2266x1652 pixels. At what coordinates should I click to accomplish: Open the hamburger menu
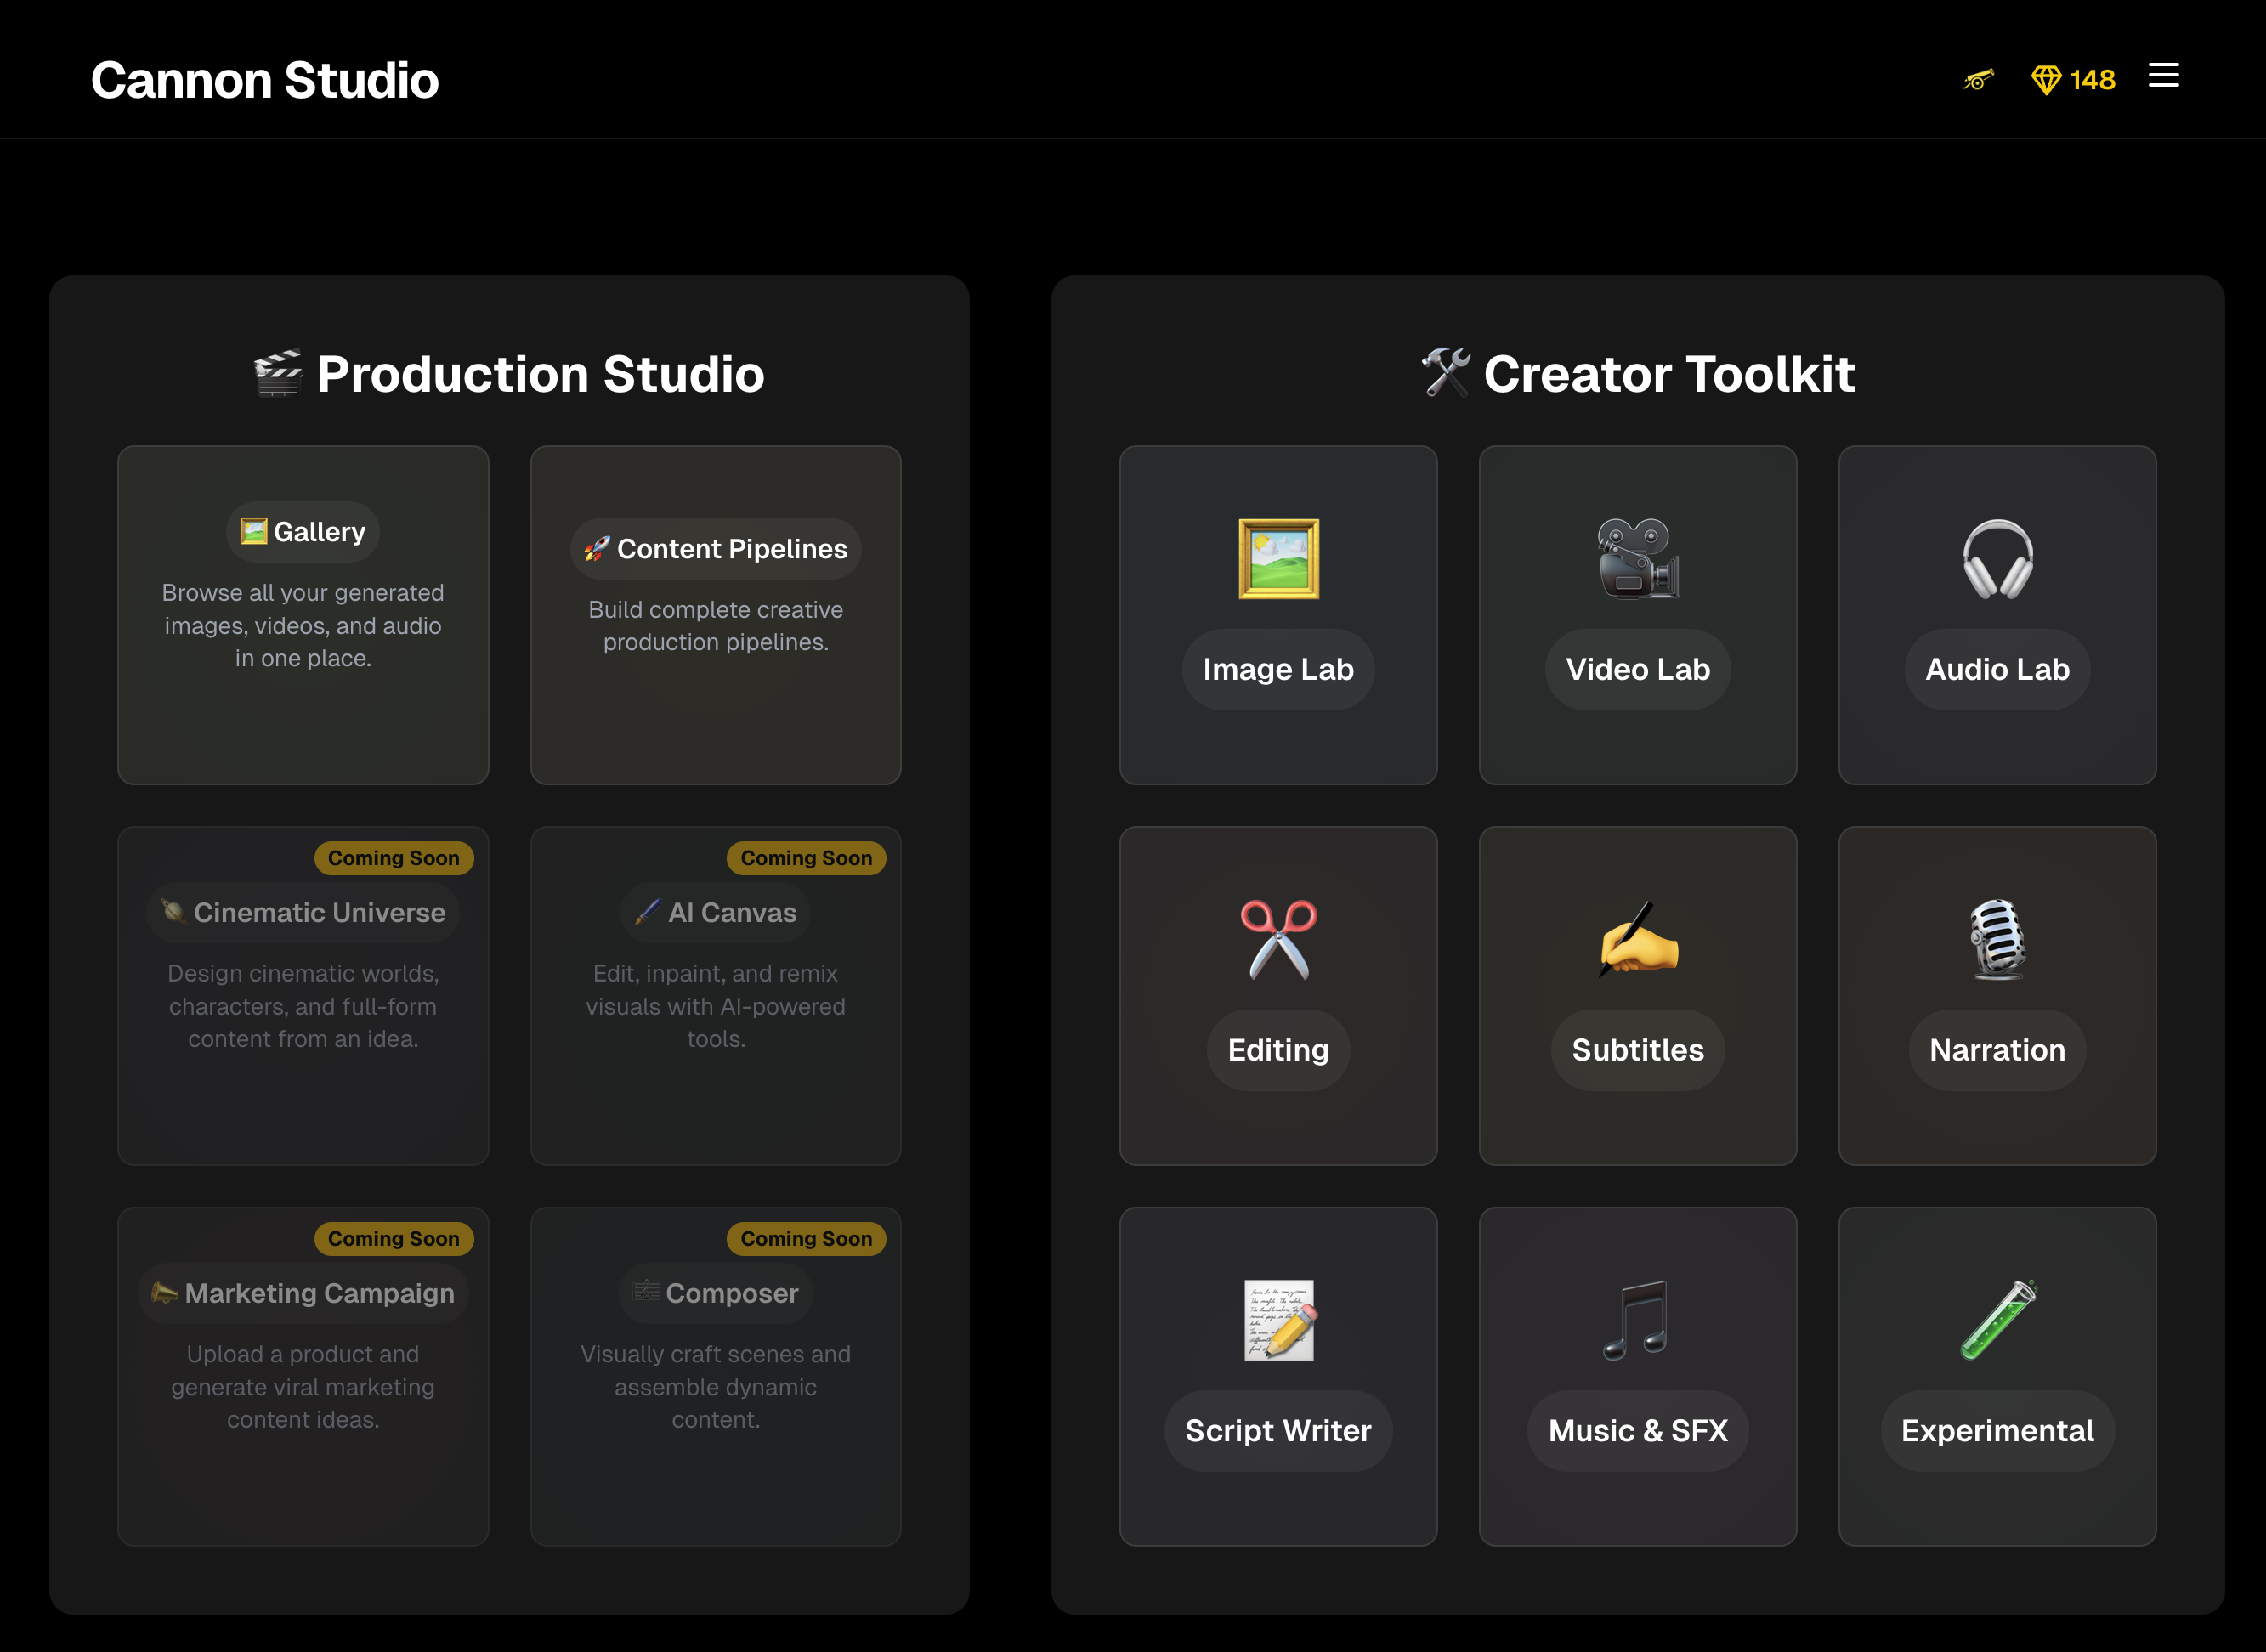point(2163,76)
